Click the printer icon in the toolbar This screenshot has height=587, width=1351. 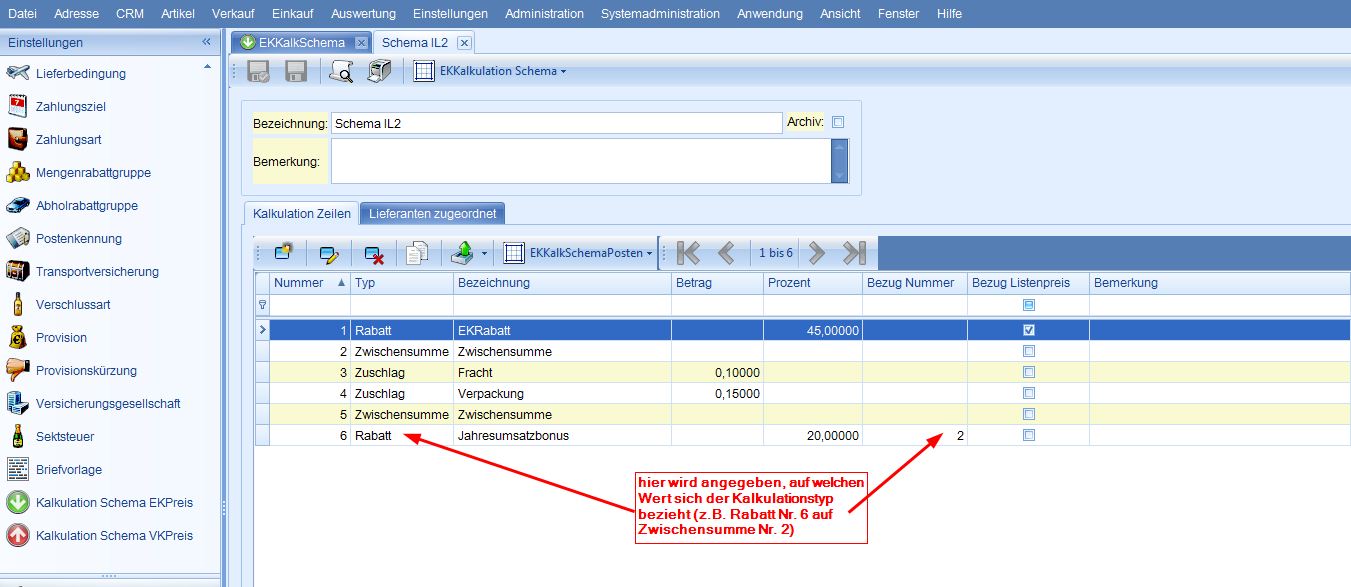click(379, 71)
